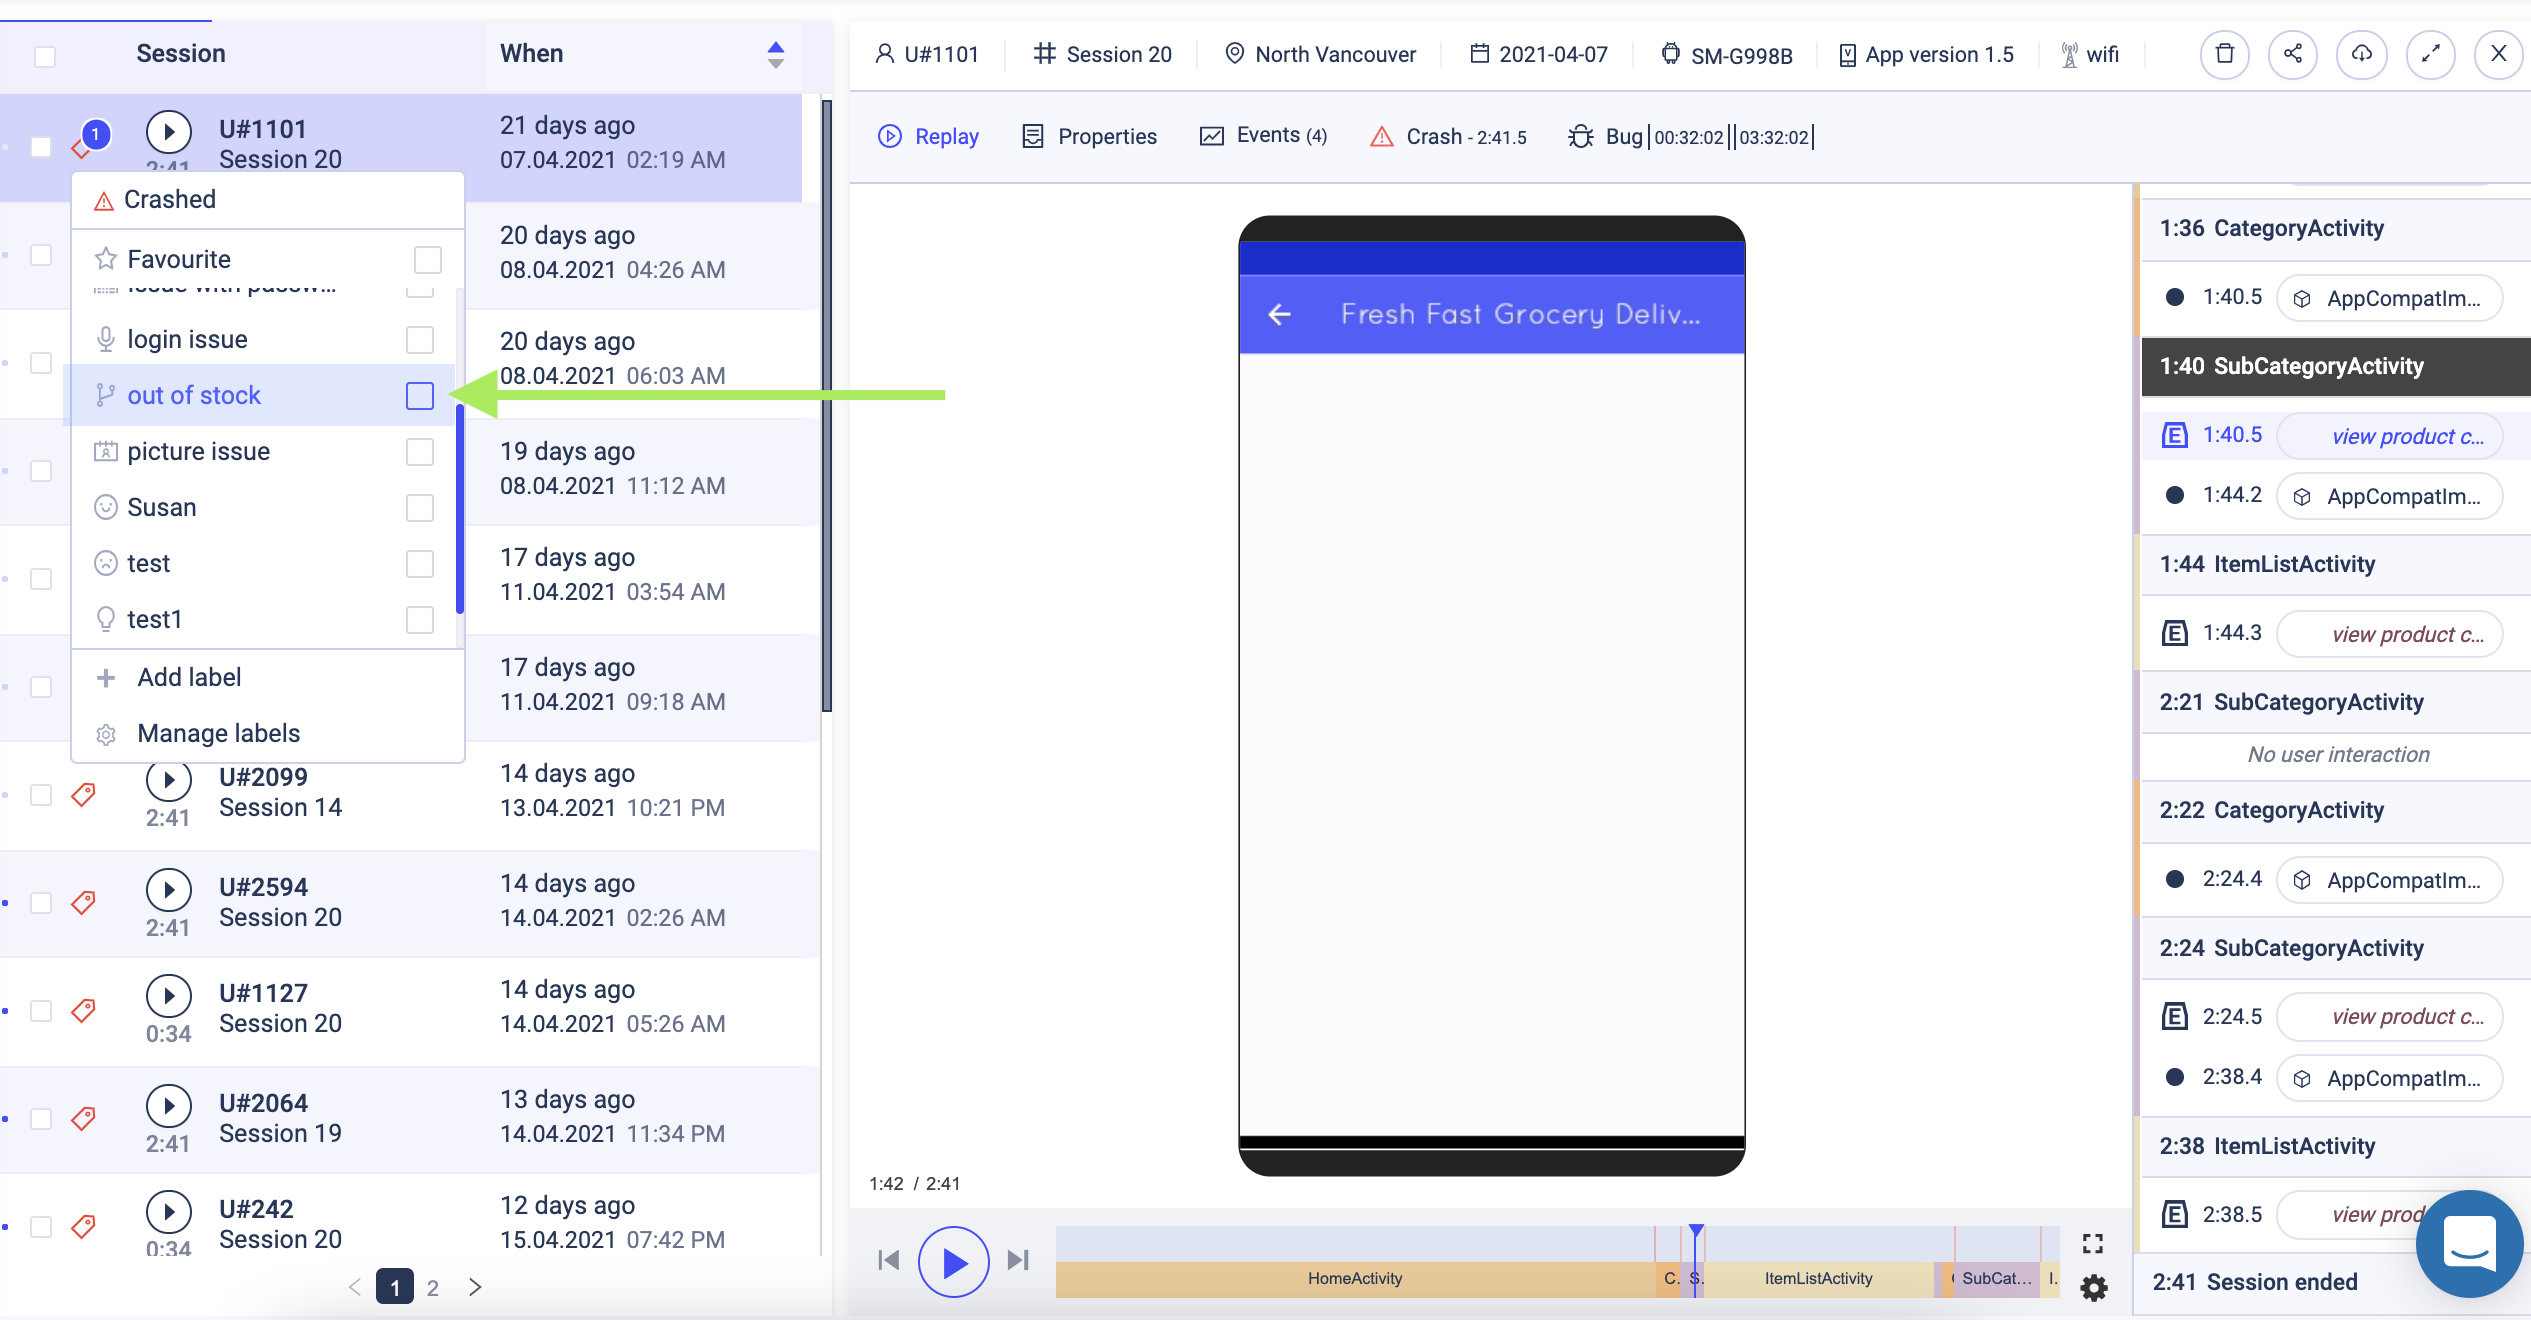Toggle the Favourite label checkbox
Screen dimensions: 2531x1320
pos(427,260)
